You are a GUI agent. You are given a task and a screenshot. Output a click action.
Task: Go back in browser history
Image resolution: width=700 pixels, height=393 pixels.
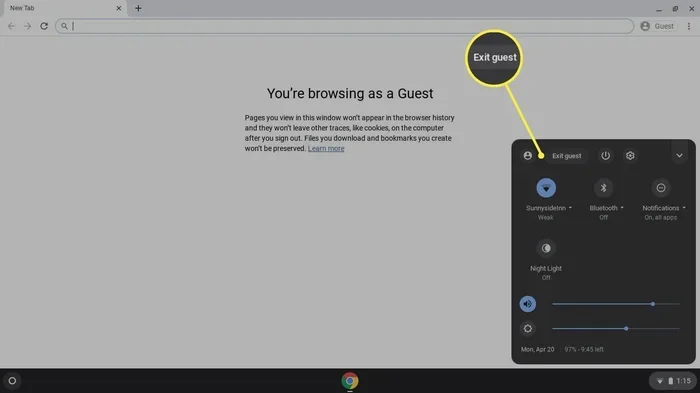point(11,26)
